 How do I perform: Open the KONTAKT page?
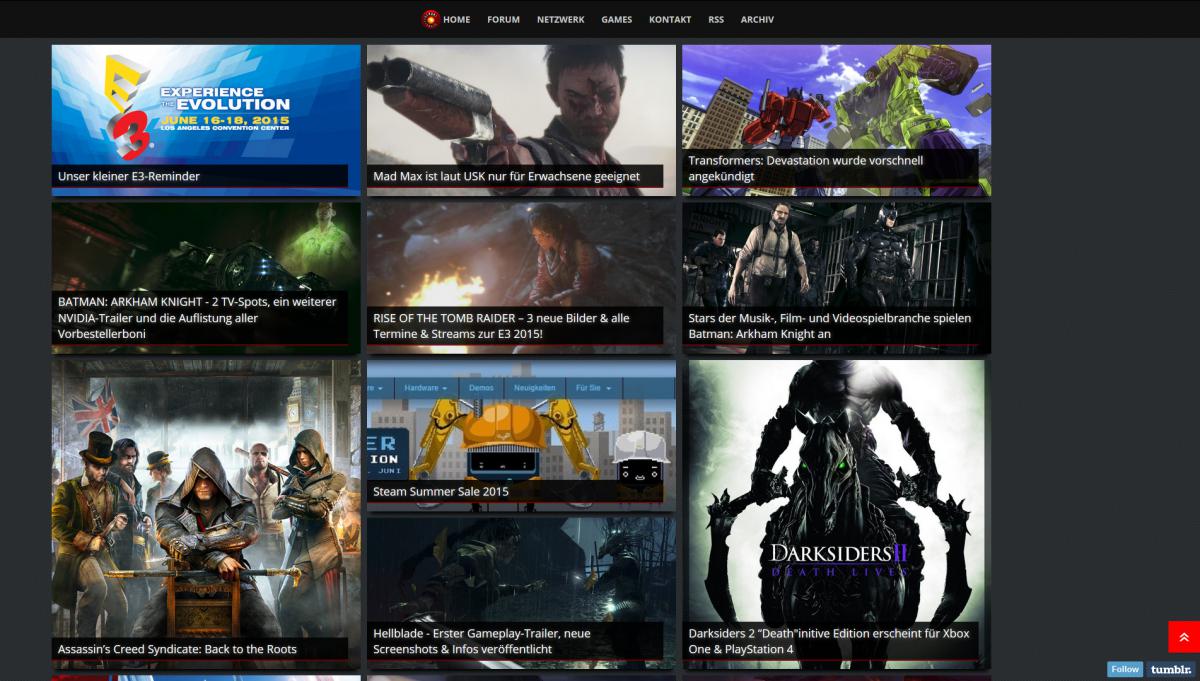tap(670, 19)
